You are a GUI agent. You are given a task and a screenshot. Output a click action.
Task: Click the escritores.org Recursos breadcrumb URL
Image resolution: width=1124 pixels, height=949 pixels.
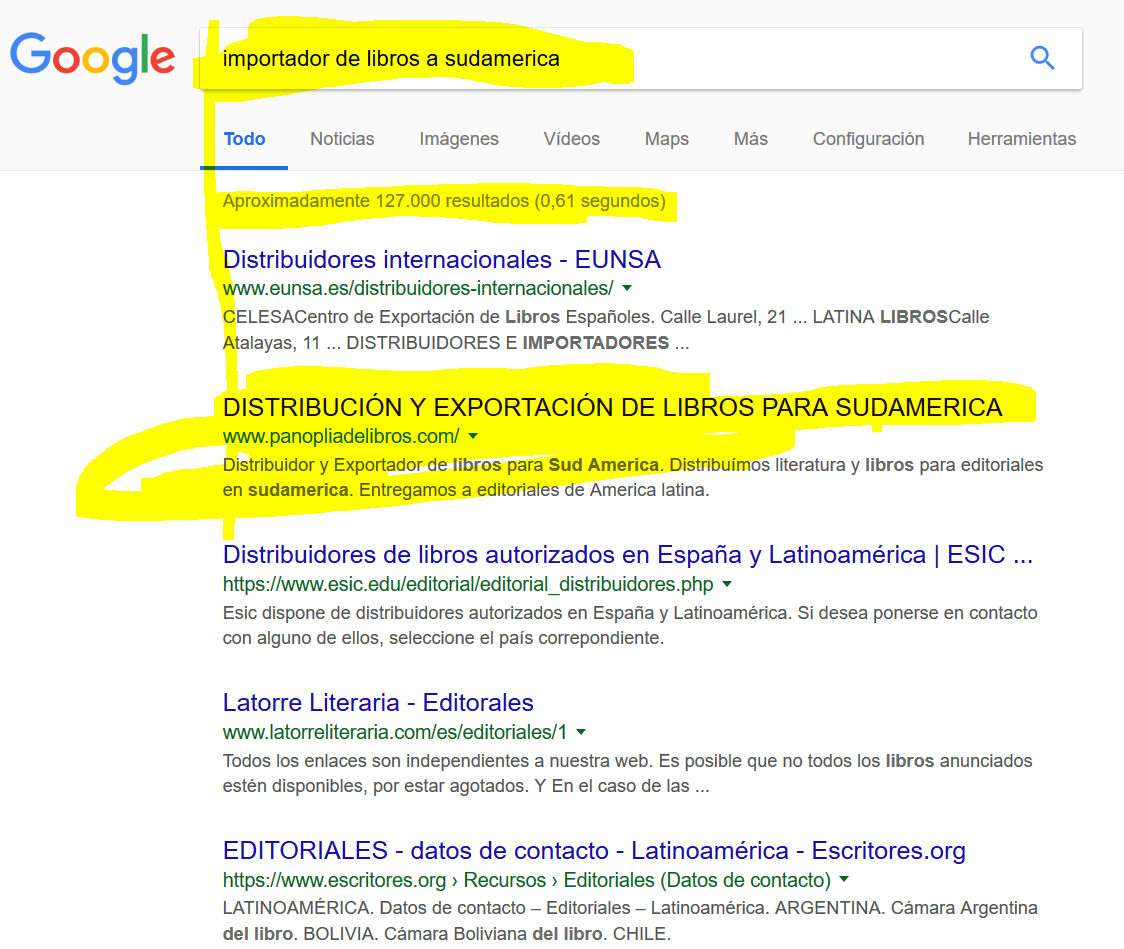tap(527, 879)
